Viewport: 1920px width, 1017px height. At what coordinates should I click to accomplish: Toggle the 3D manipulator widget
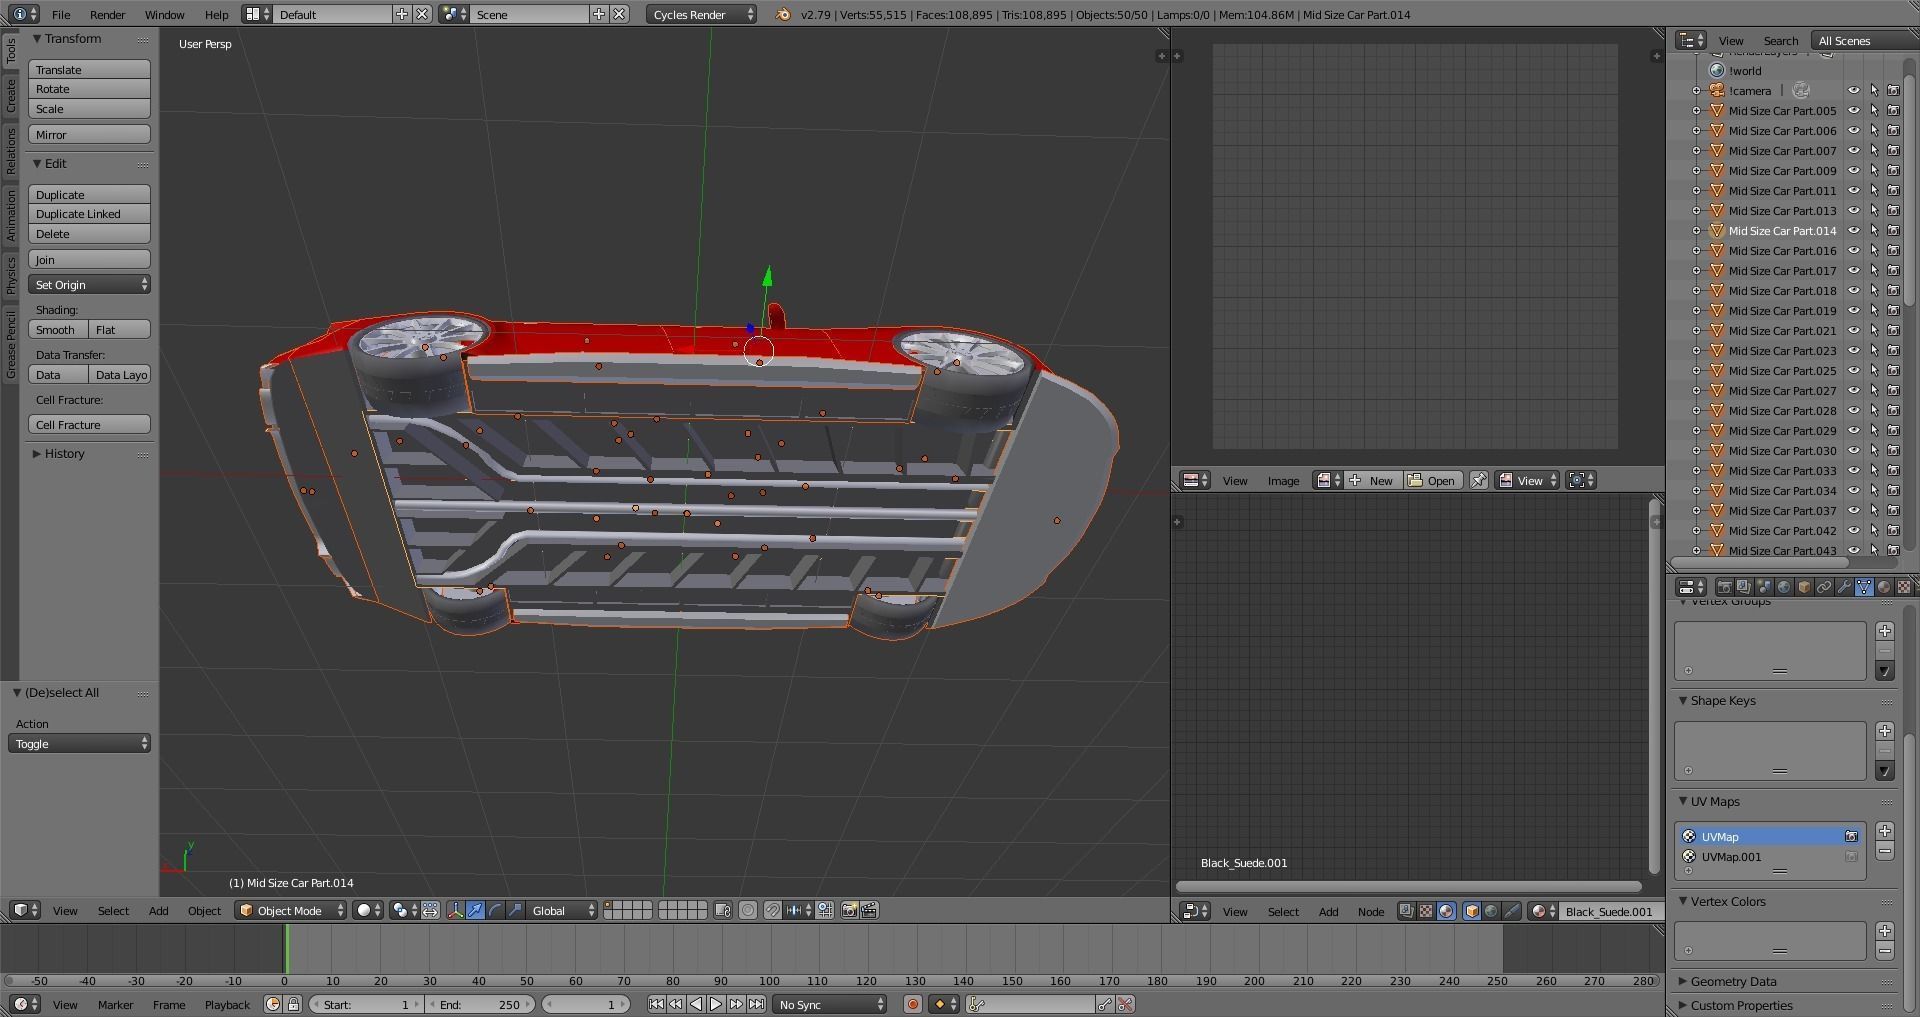point(455,910)
